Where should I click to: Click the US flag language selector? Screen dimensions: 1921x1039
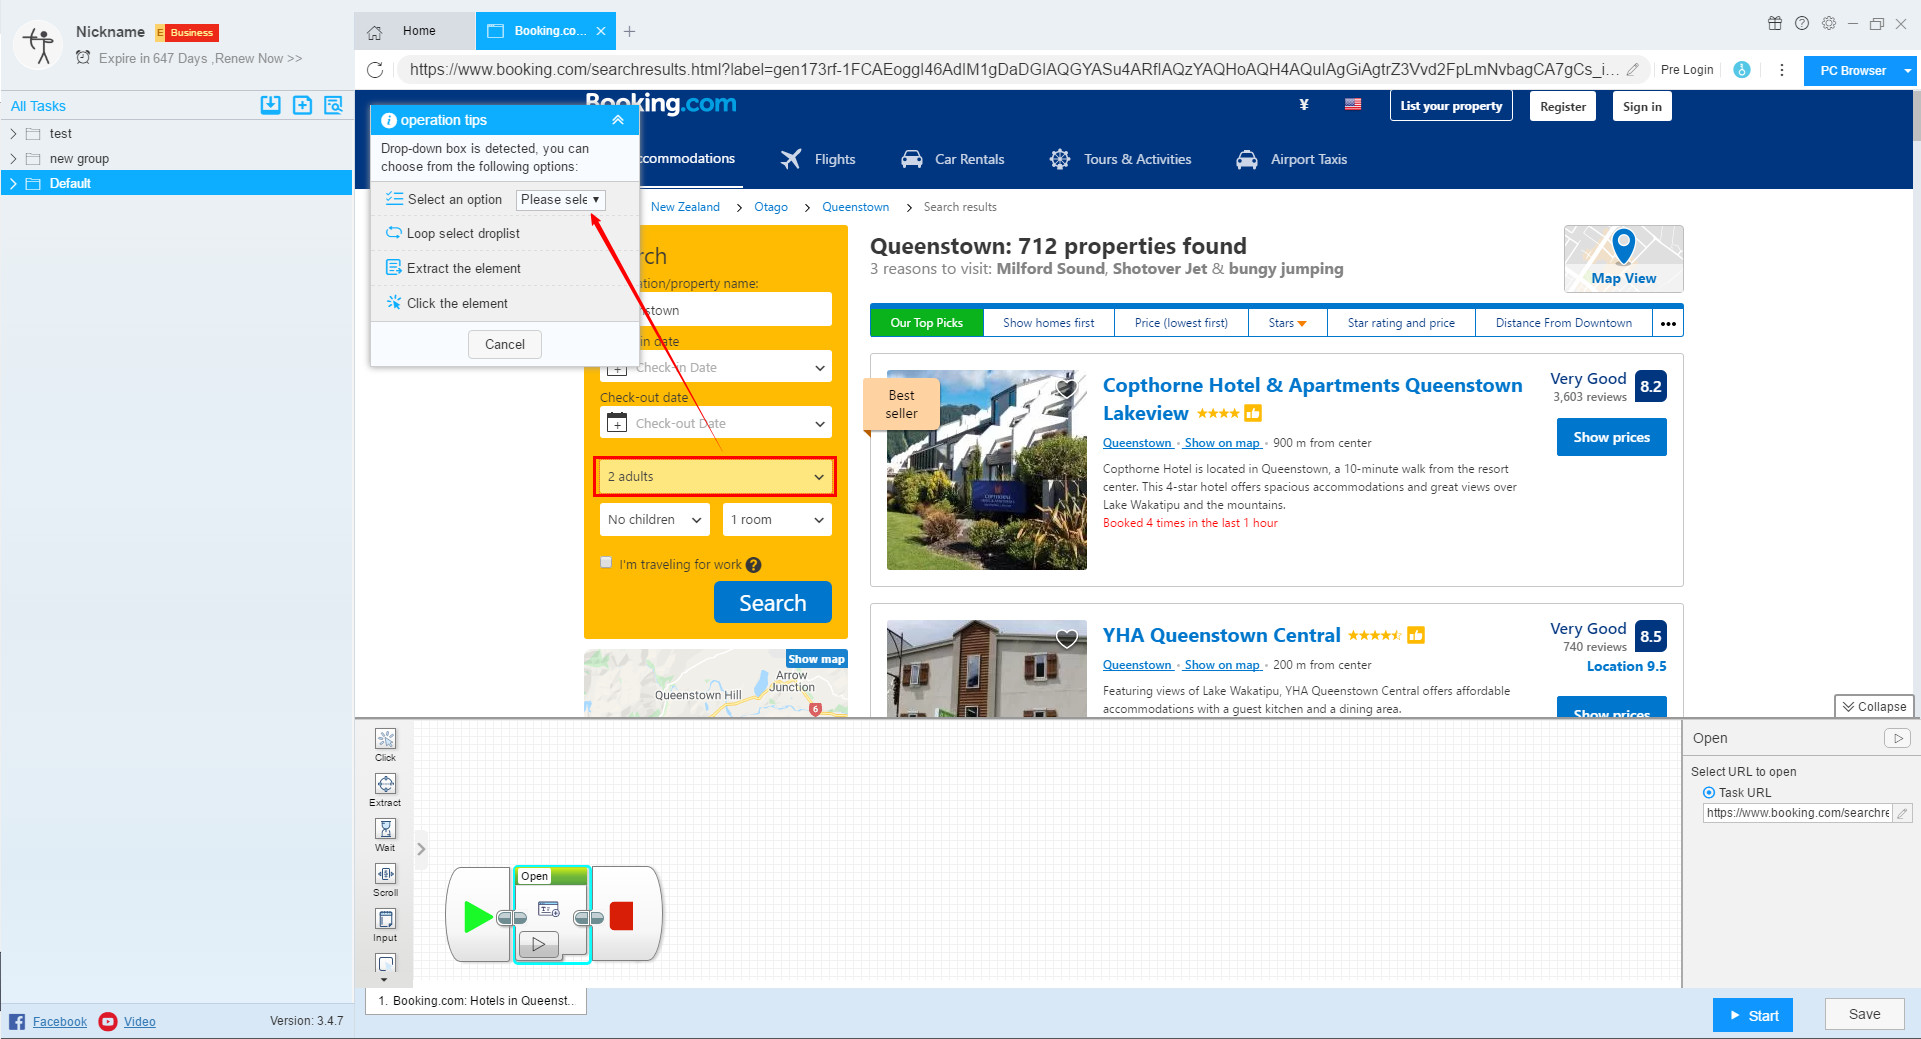[1353, 104]
